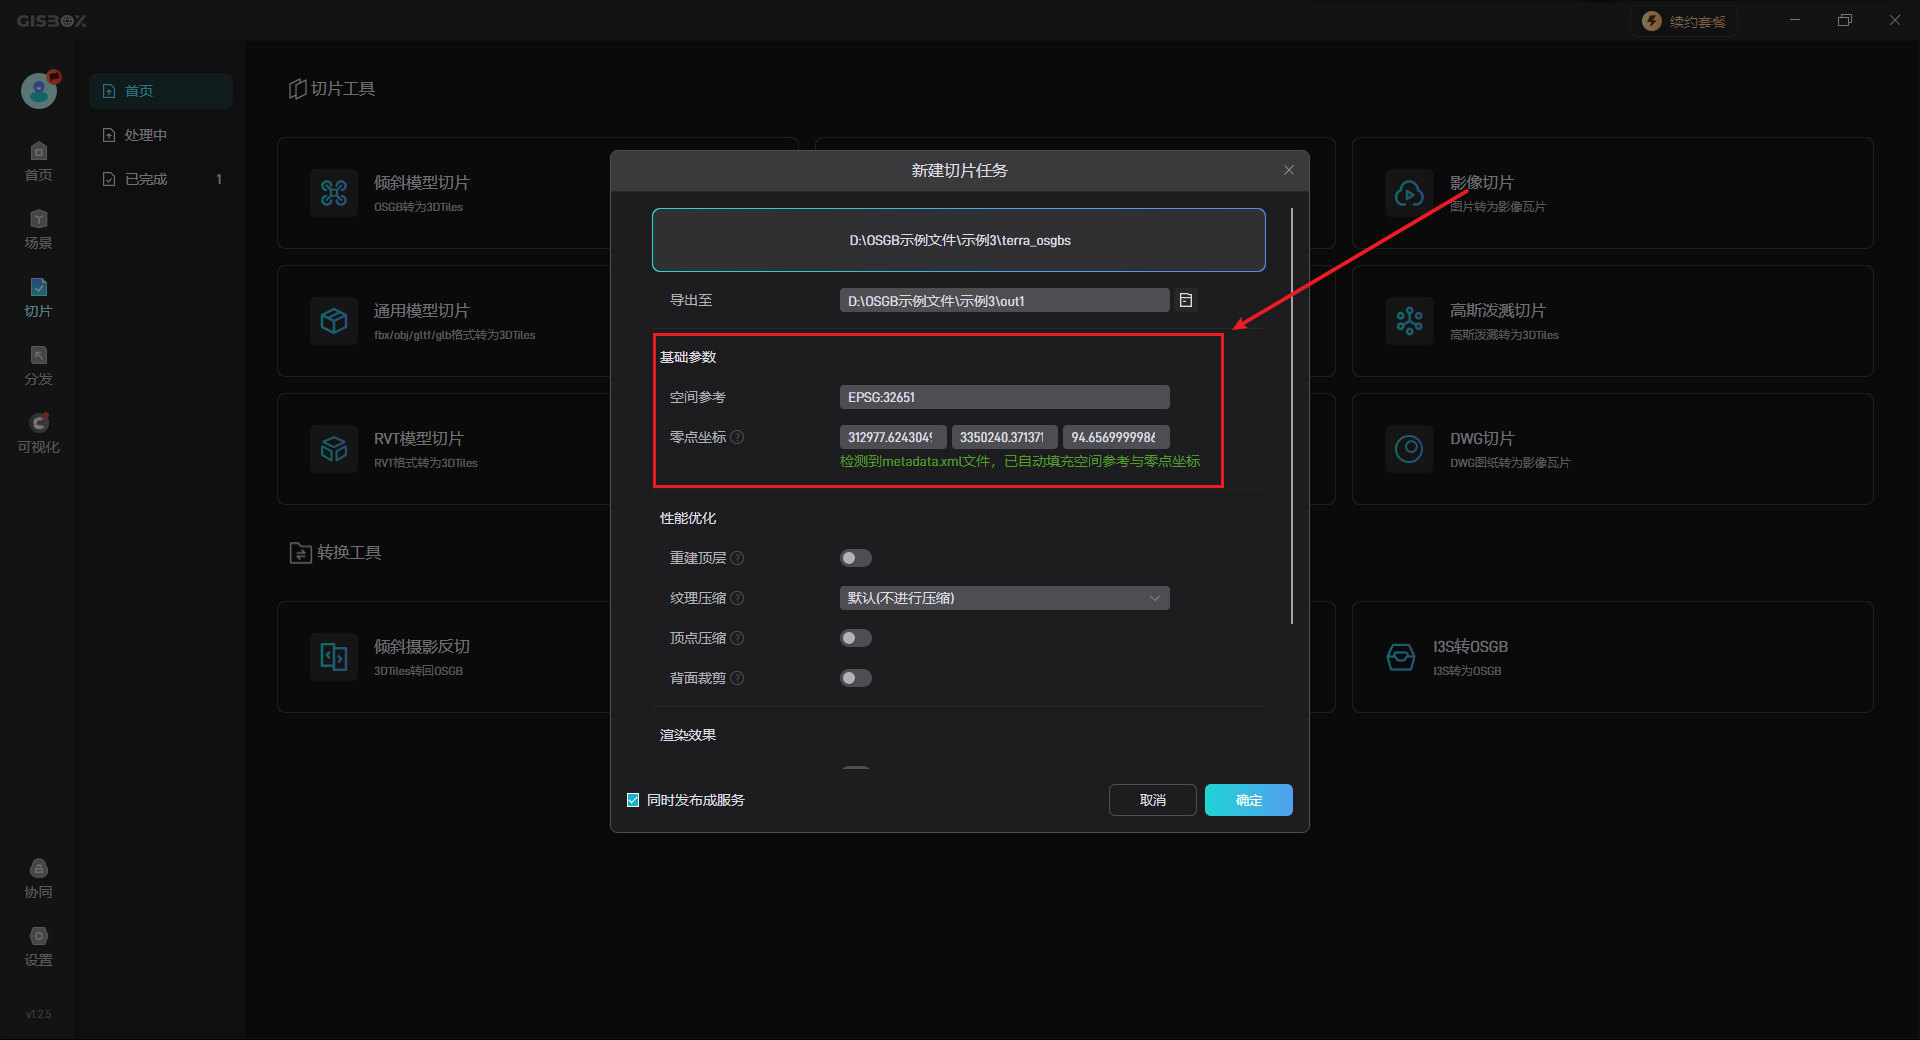Open 分发 section in sidebar
Image resolution: width=1920 pixels, height=1040 pixels.
click(38, 366)
